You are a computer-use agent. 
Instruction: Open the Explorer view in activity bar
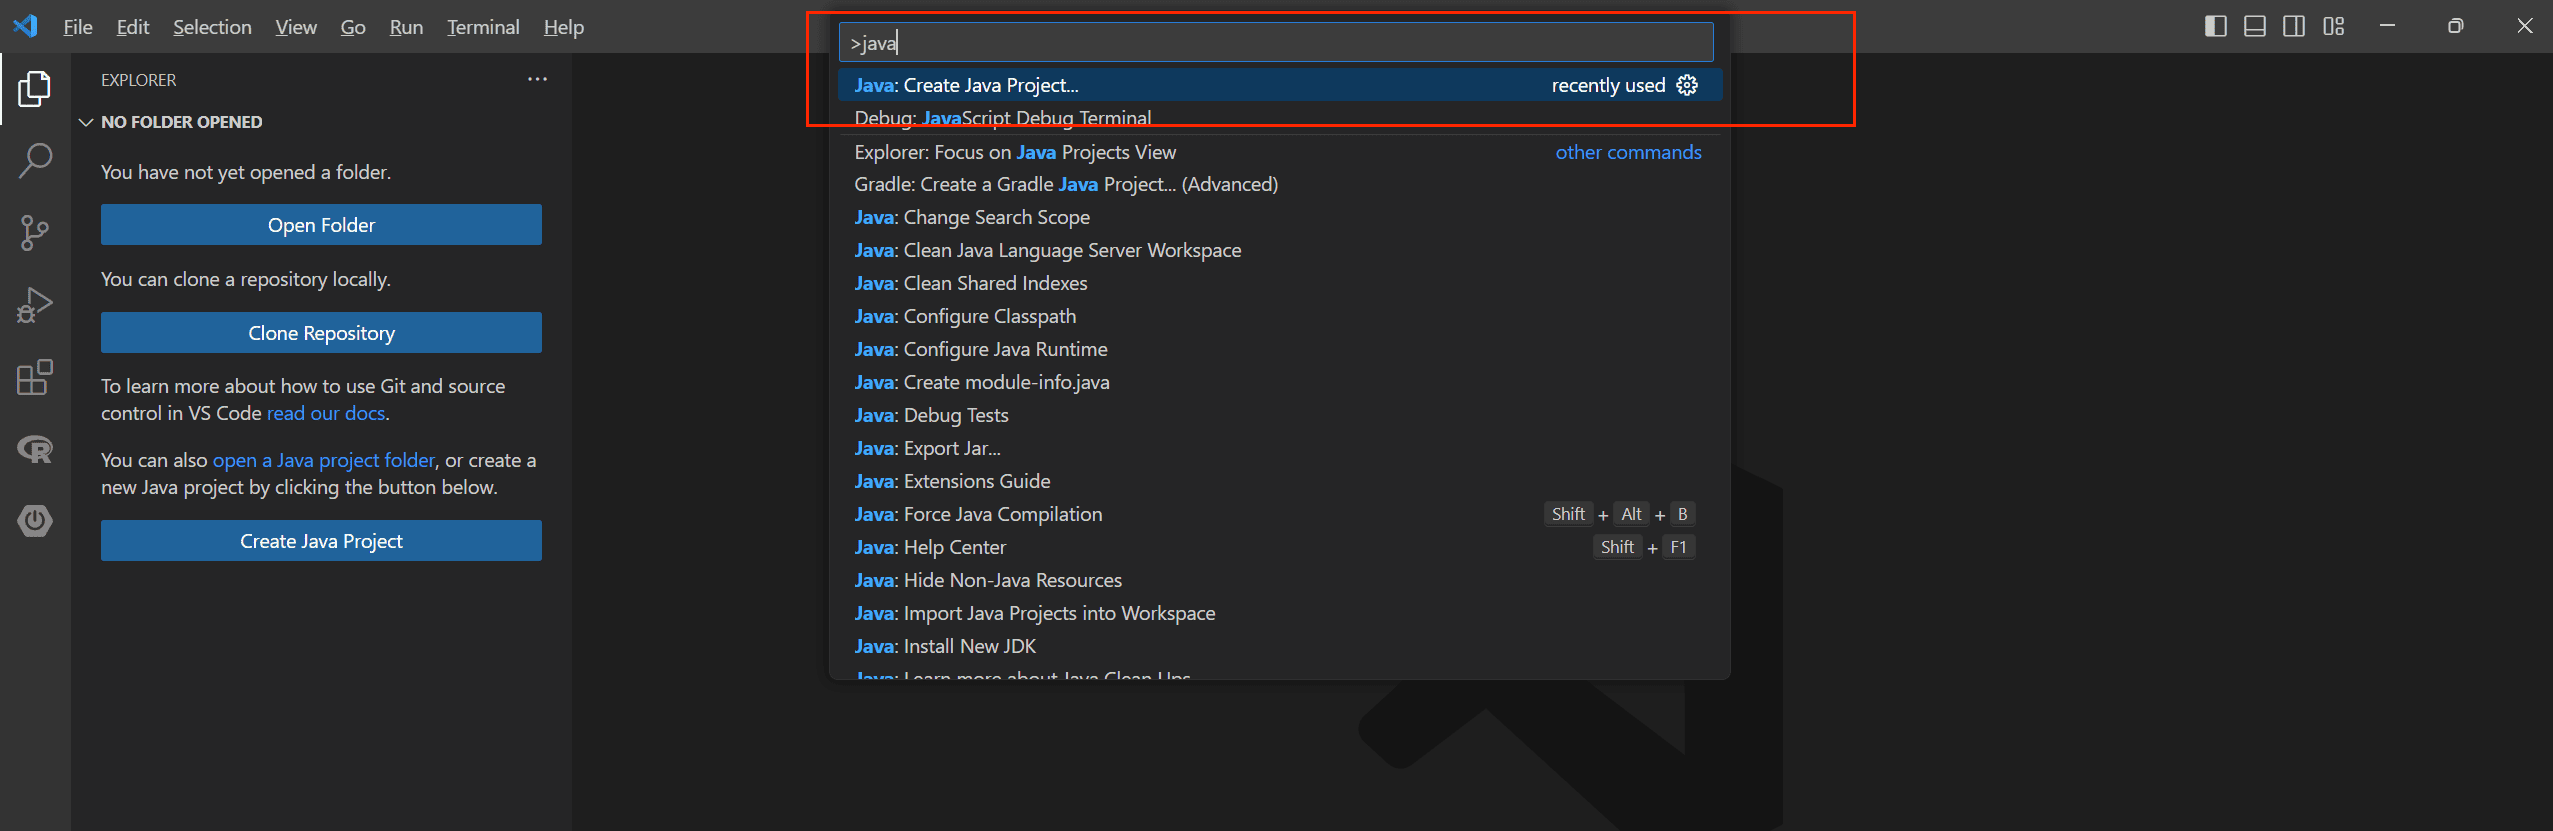(x=35, y=89)
